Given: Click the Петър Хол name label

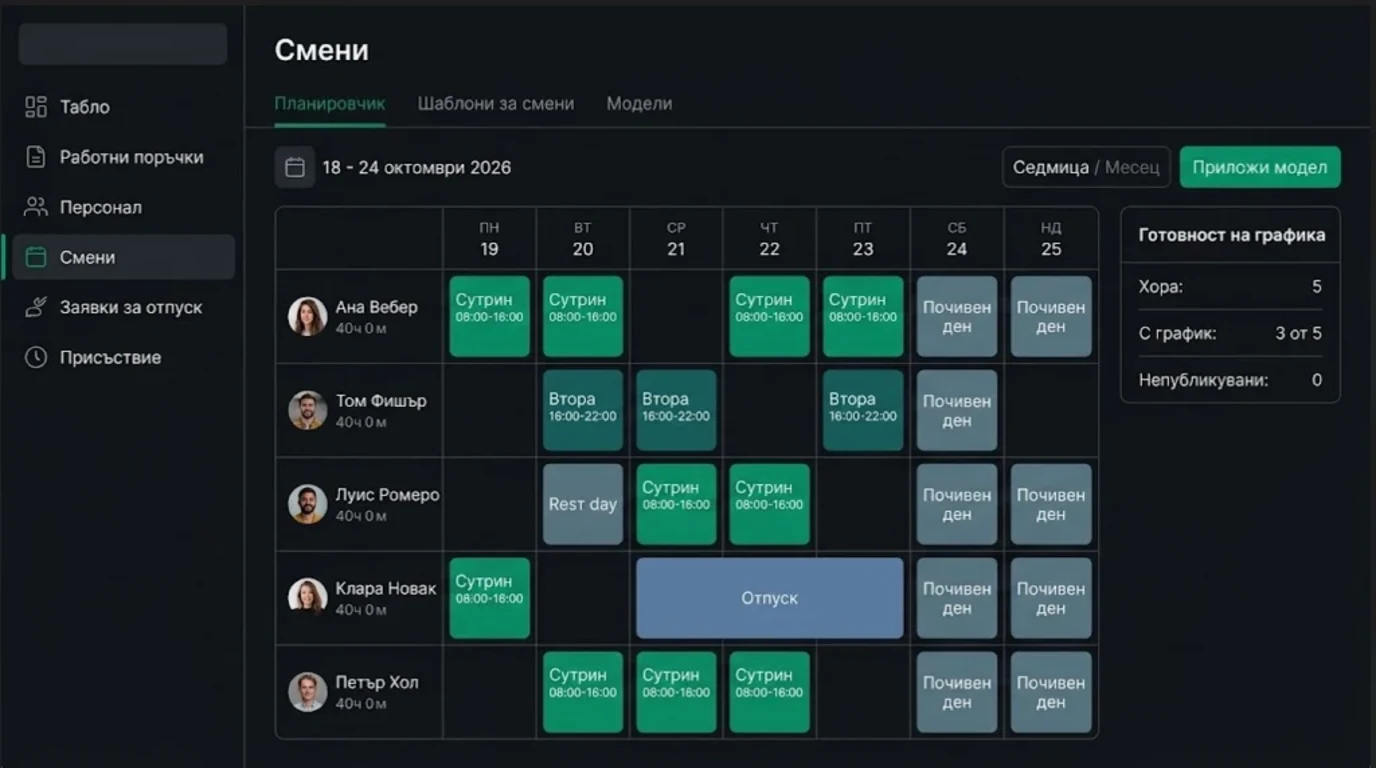Looking at the screenshot, I should pyautogui.click(x=377, y=683).
